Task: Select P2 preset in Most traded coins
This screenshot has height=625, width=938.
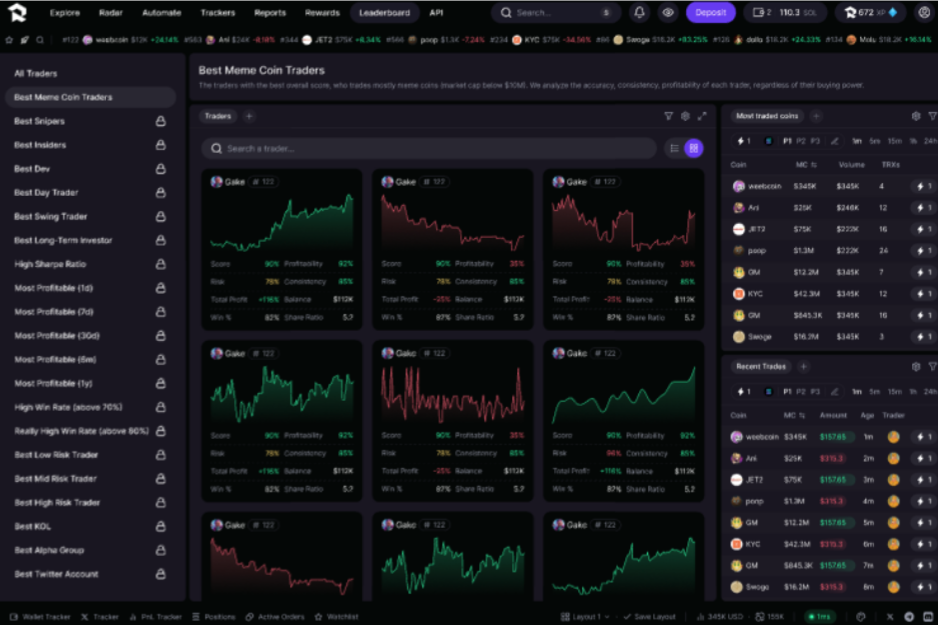Action: [x=801, y=141]
